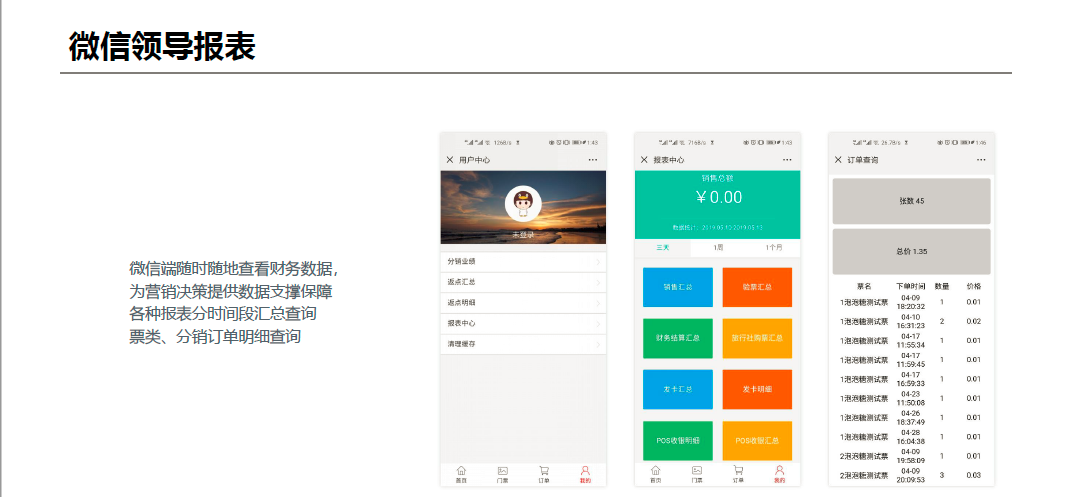Switch to the 1周 tab
Viewport: 1070px width, 497px height.
coord(717,247)
